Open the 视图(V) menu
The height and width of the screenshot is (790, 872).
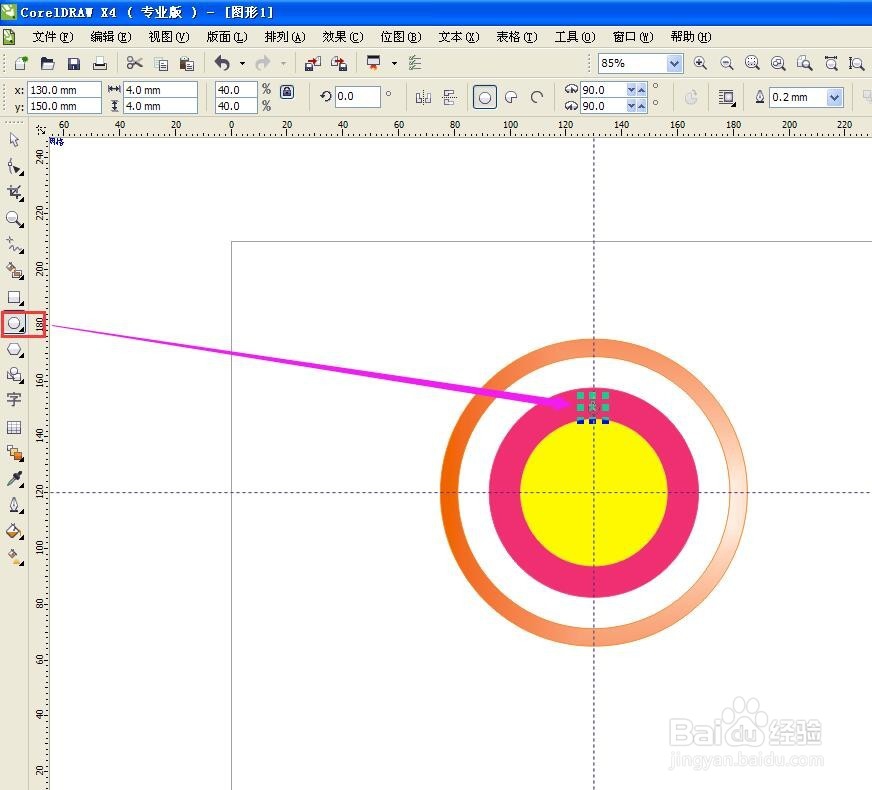(169, 37)
